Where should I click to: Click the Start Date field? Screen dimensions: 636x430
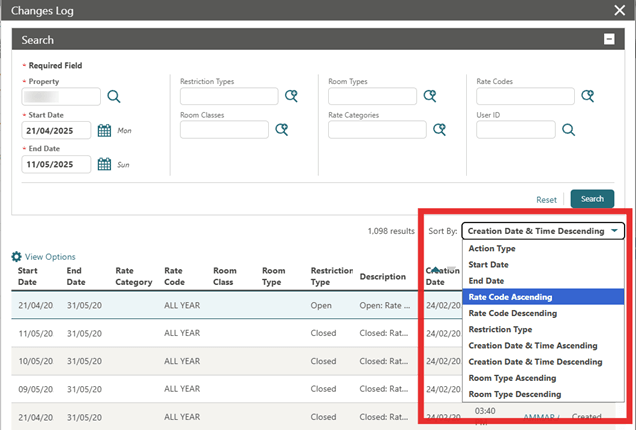pos(56,131)
